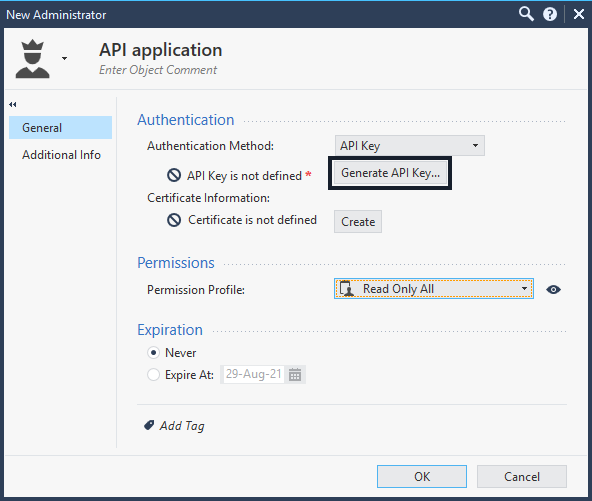Open help via question mark icon
592x501 pixels.
(x=550, y=14)
